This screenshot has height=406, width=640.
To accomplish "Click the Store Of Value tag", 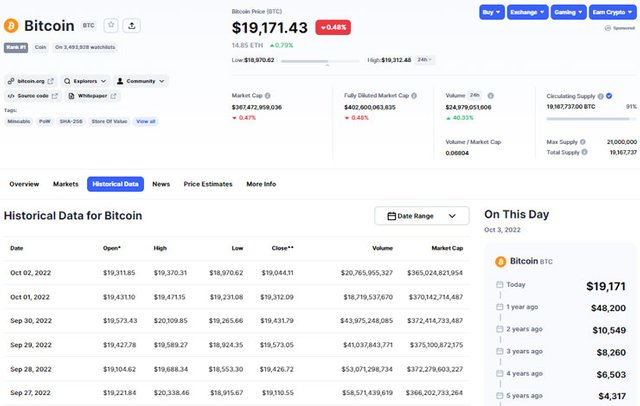I will (109, 121).
